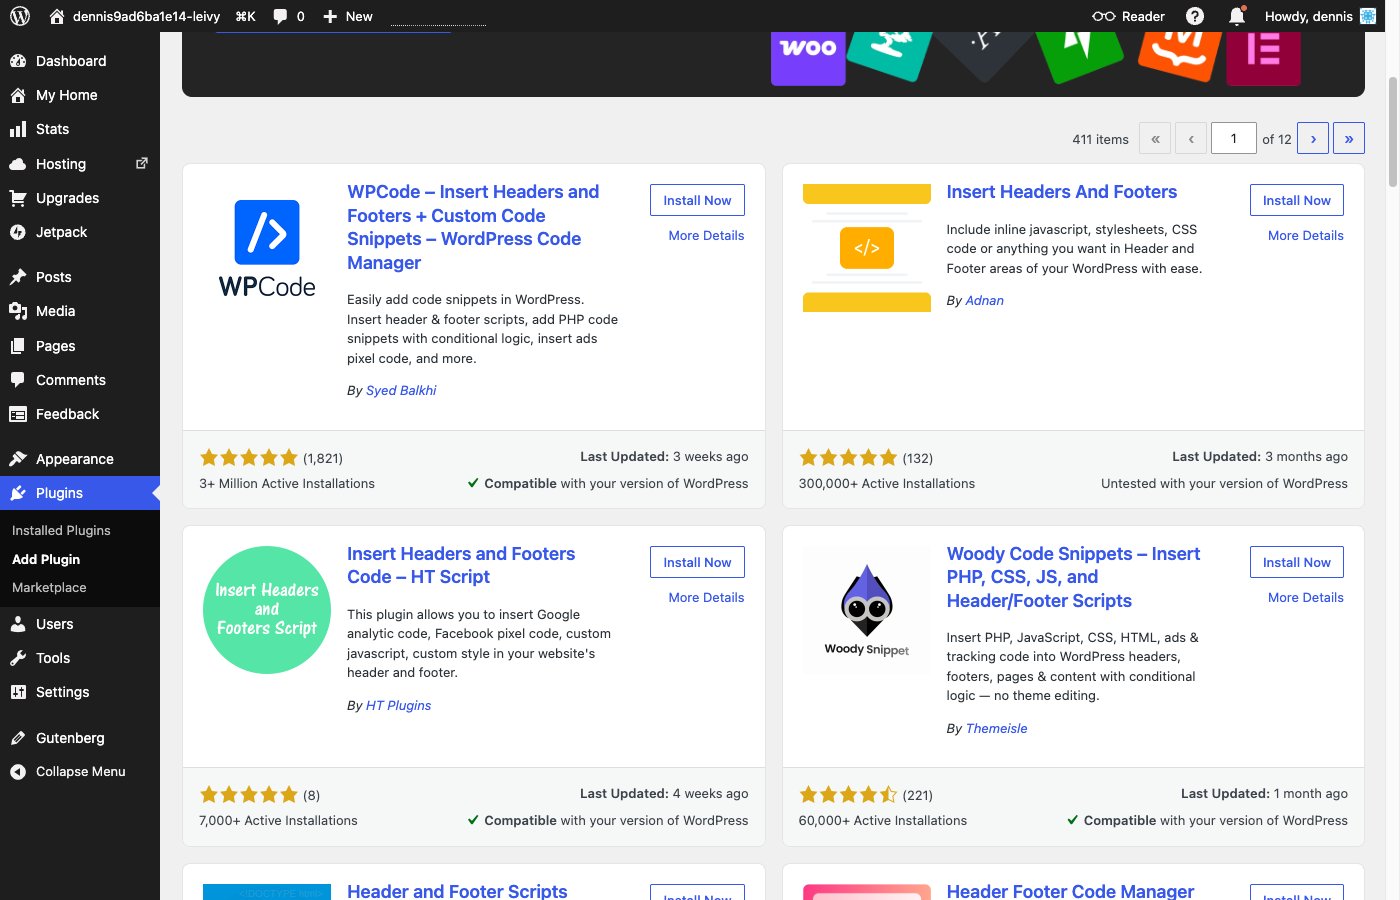Open the Tools menu
1400x900 pixels.
[x=80, y=658]
